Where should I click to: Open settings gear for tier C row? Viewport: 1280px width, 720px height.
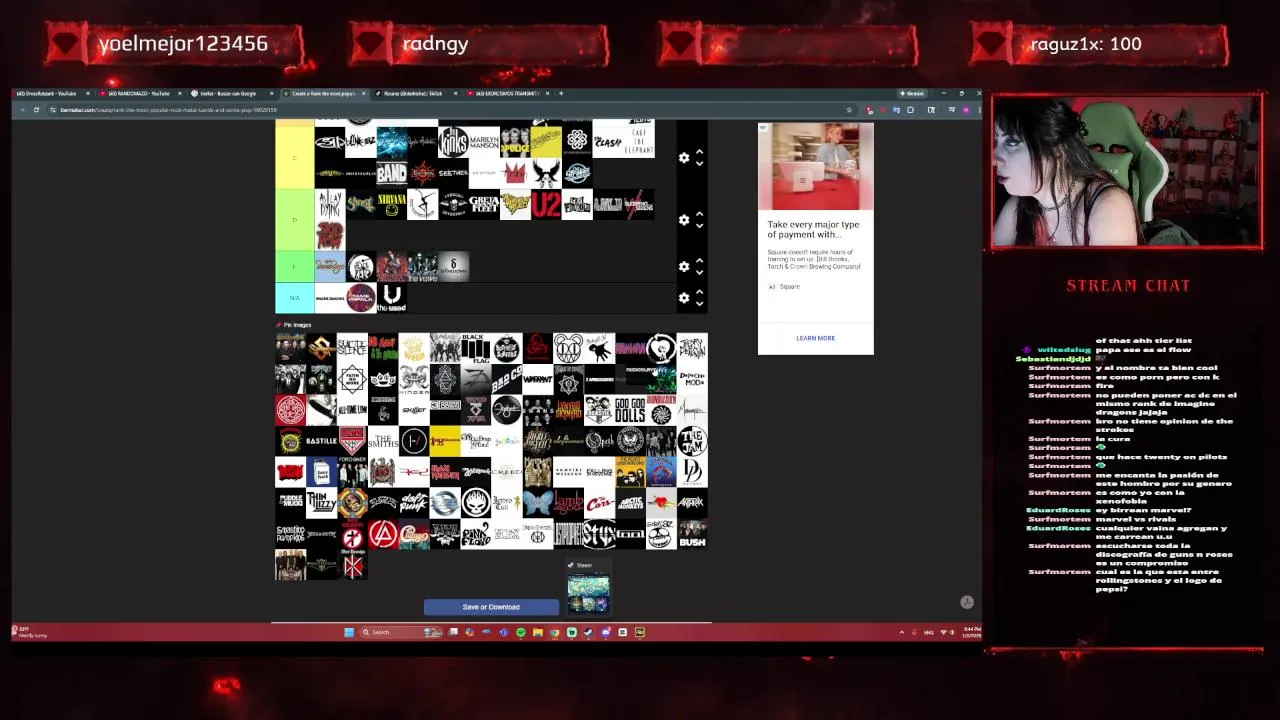[684, 157]
